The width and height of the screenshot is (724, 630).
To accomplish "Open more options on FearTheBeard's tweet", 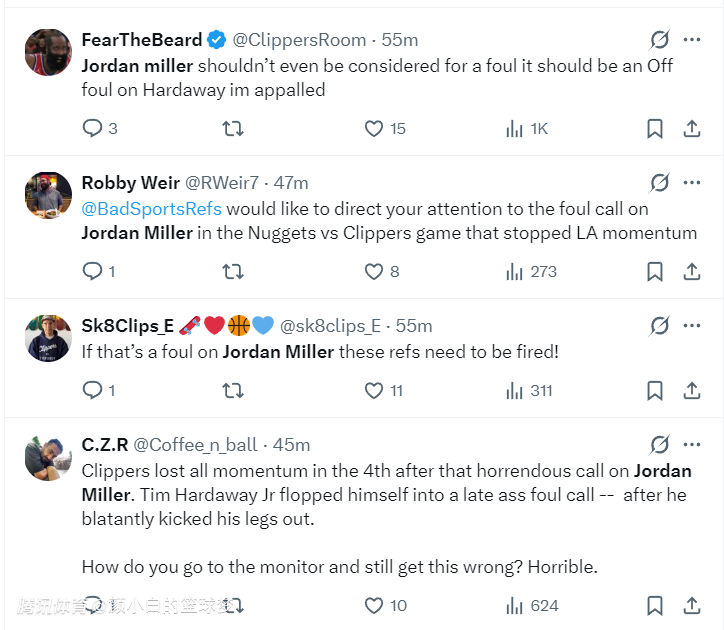I will click(x=691, y=40).
